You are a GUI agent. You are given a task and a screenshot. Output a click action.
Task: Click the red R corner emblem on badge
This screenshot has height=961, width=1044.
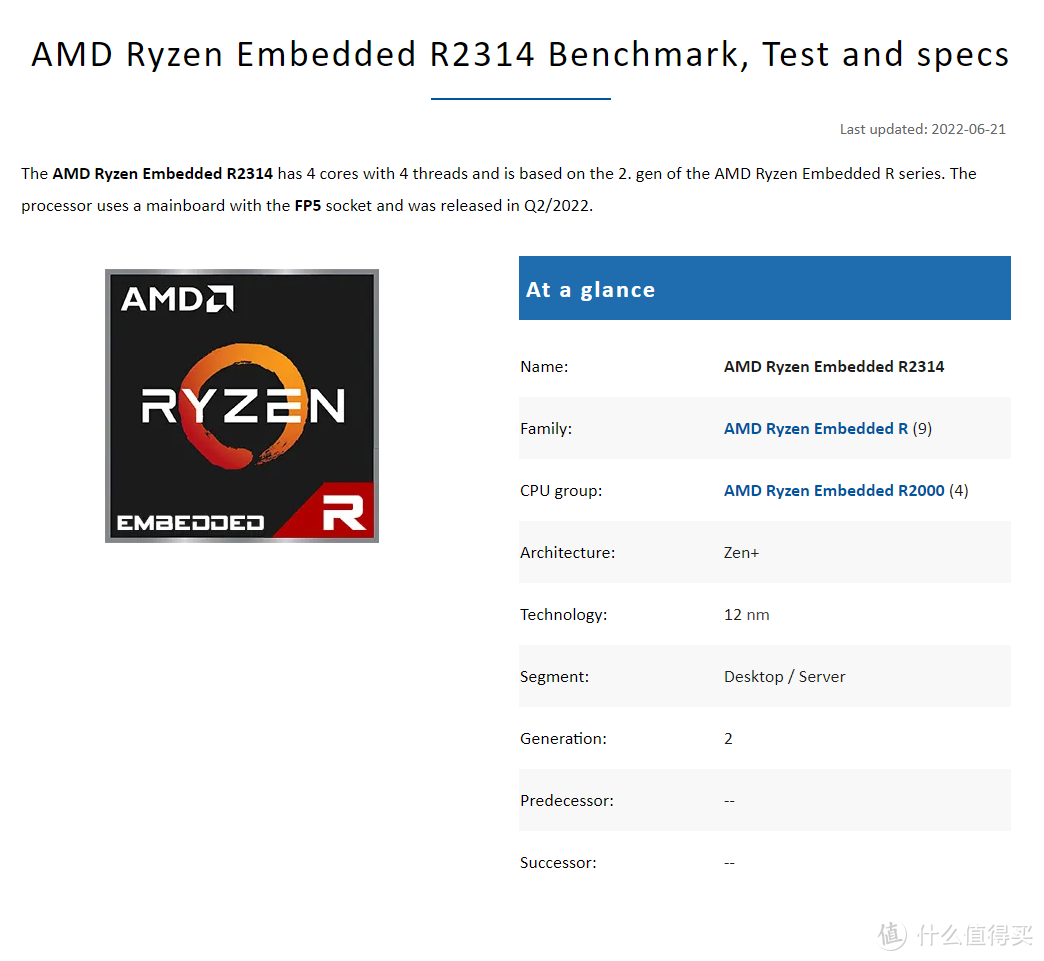[x=344, y=510]
